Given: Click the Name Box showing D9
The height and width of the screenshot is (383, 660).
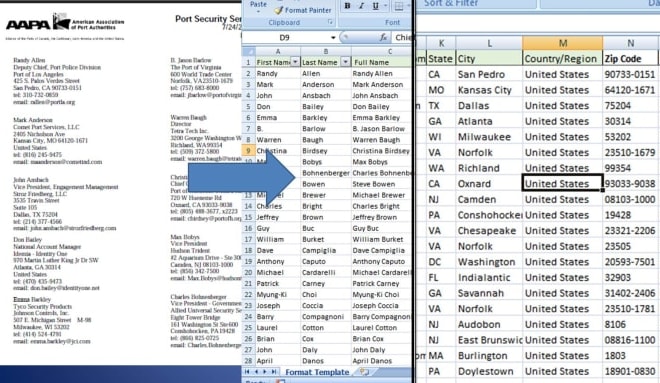Looking at the screenshot, I should click(285, 37).
